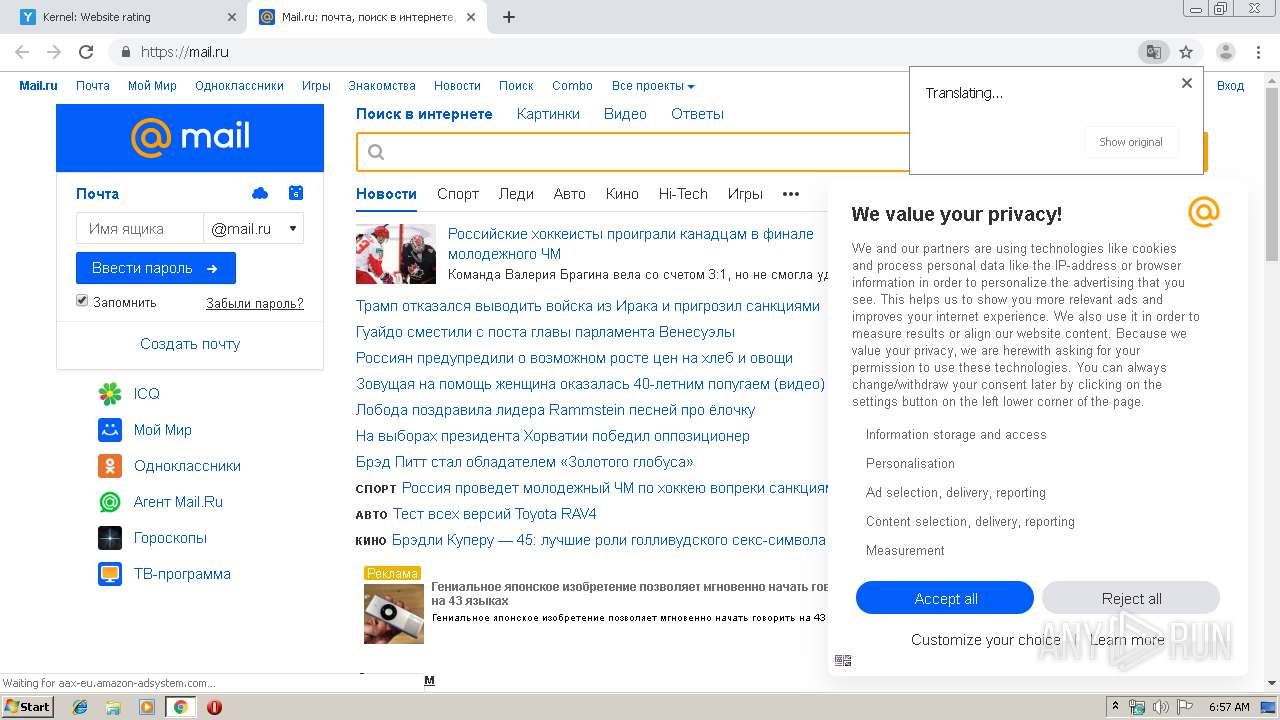Screen dimensions: 1280x720
Task: Click the Одноклассники orange icon
Action: pos(110,466)
